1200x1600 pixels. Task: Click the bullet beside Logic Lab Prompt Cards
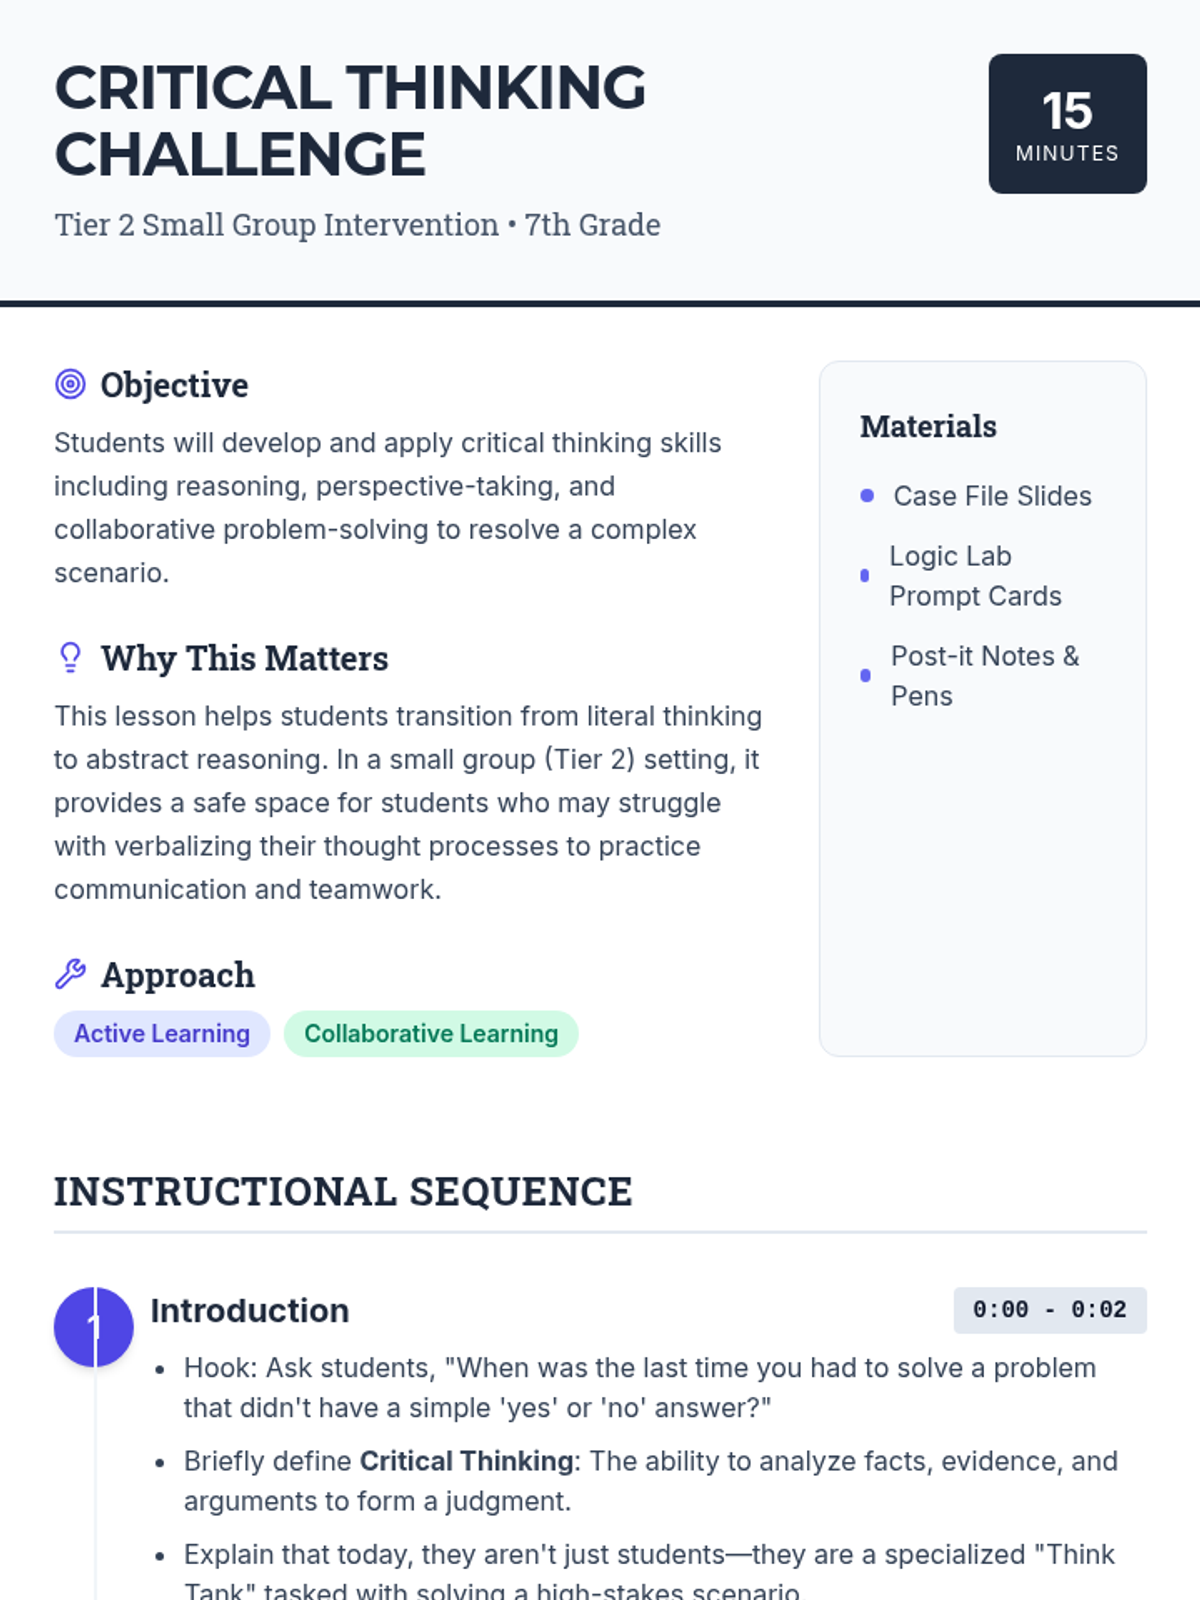tap(865, 576)
